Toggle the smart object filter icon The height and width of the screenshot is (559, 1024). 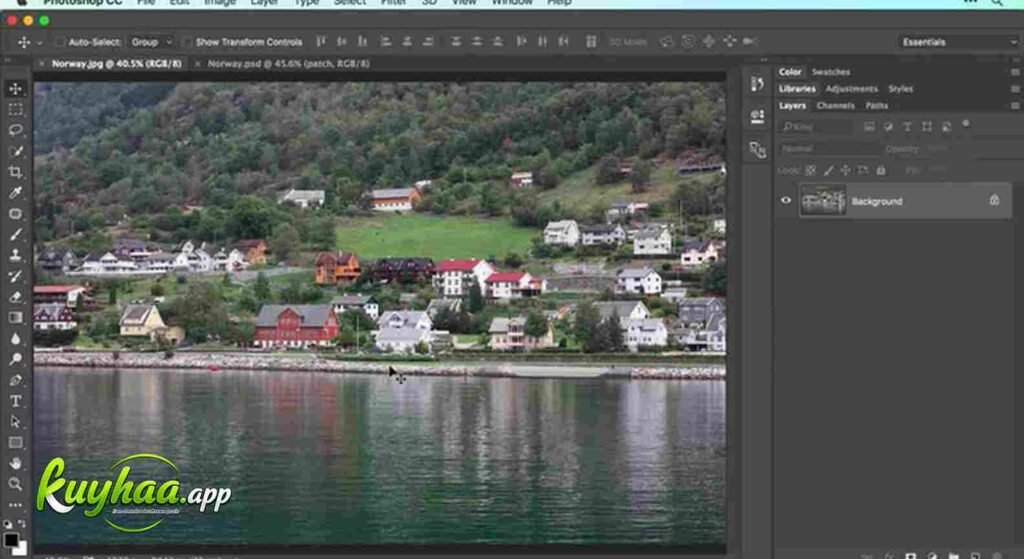tap(946, 127)
